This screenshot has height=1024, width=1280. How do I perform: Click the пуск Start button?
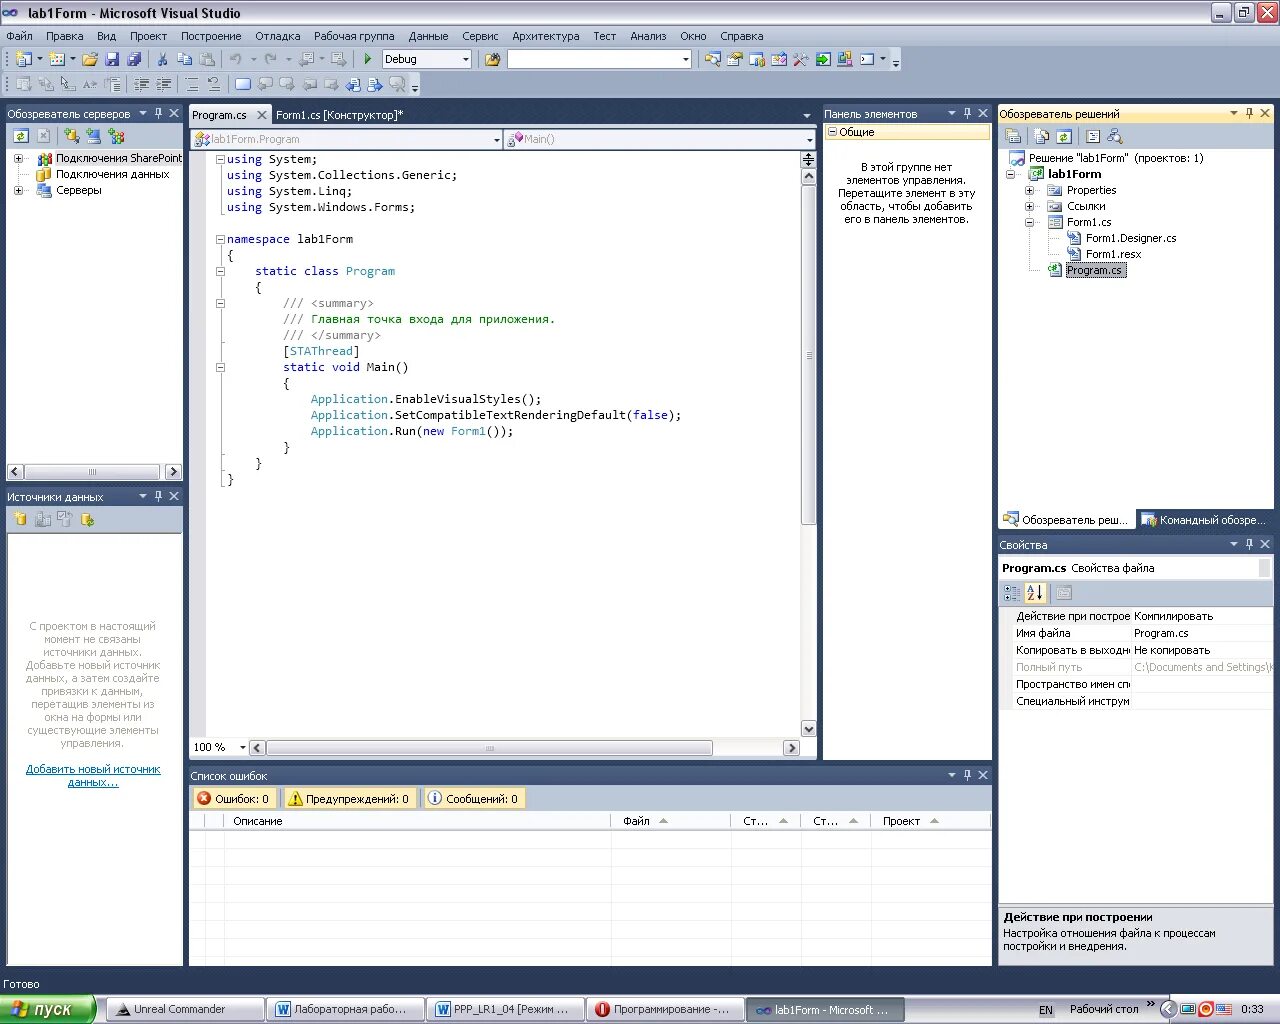tap(48, 1009)
